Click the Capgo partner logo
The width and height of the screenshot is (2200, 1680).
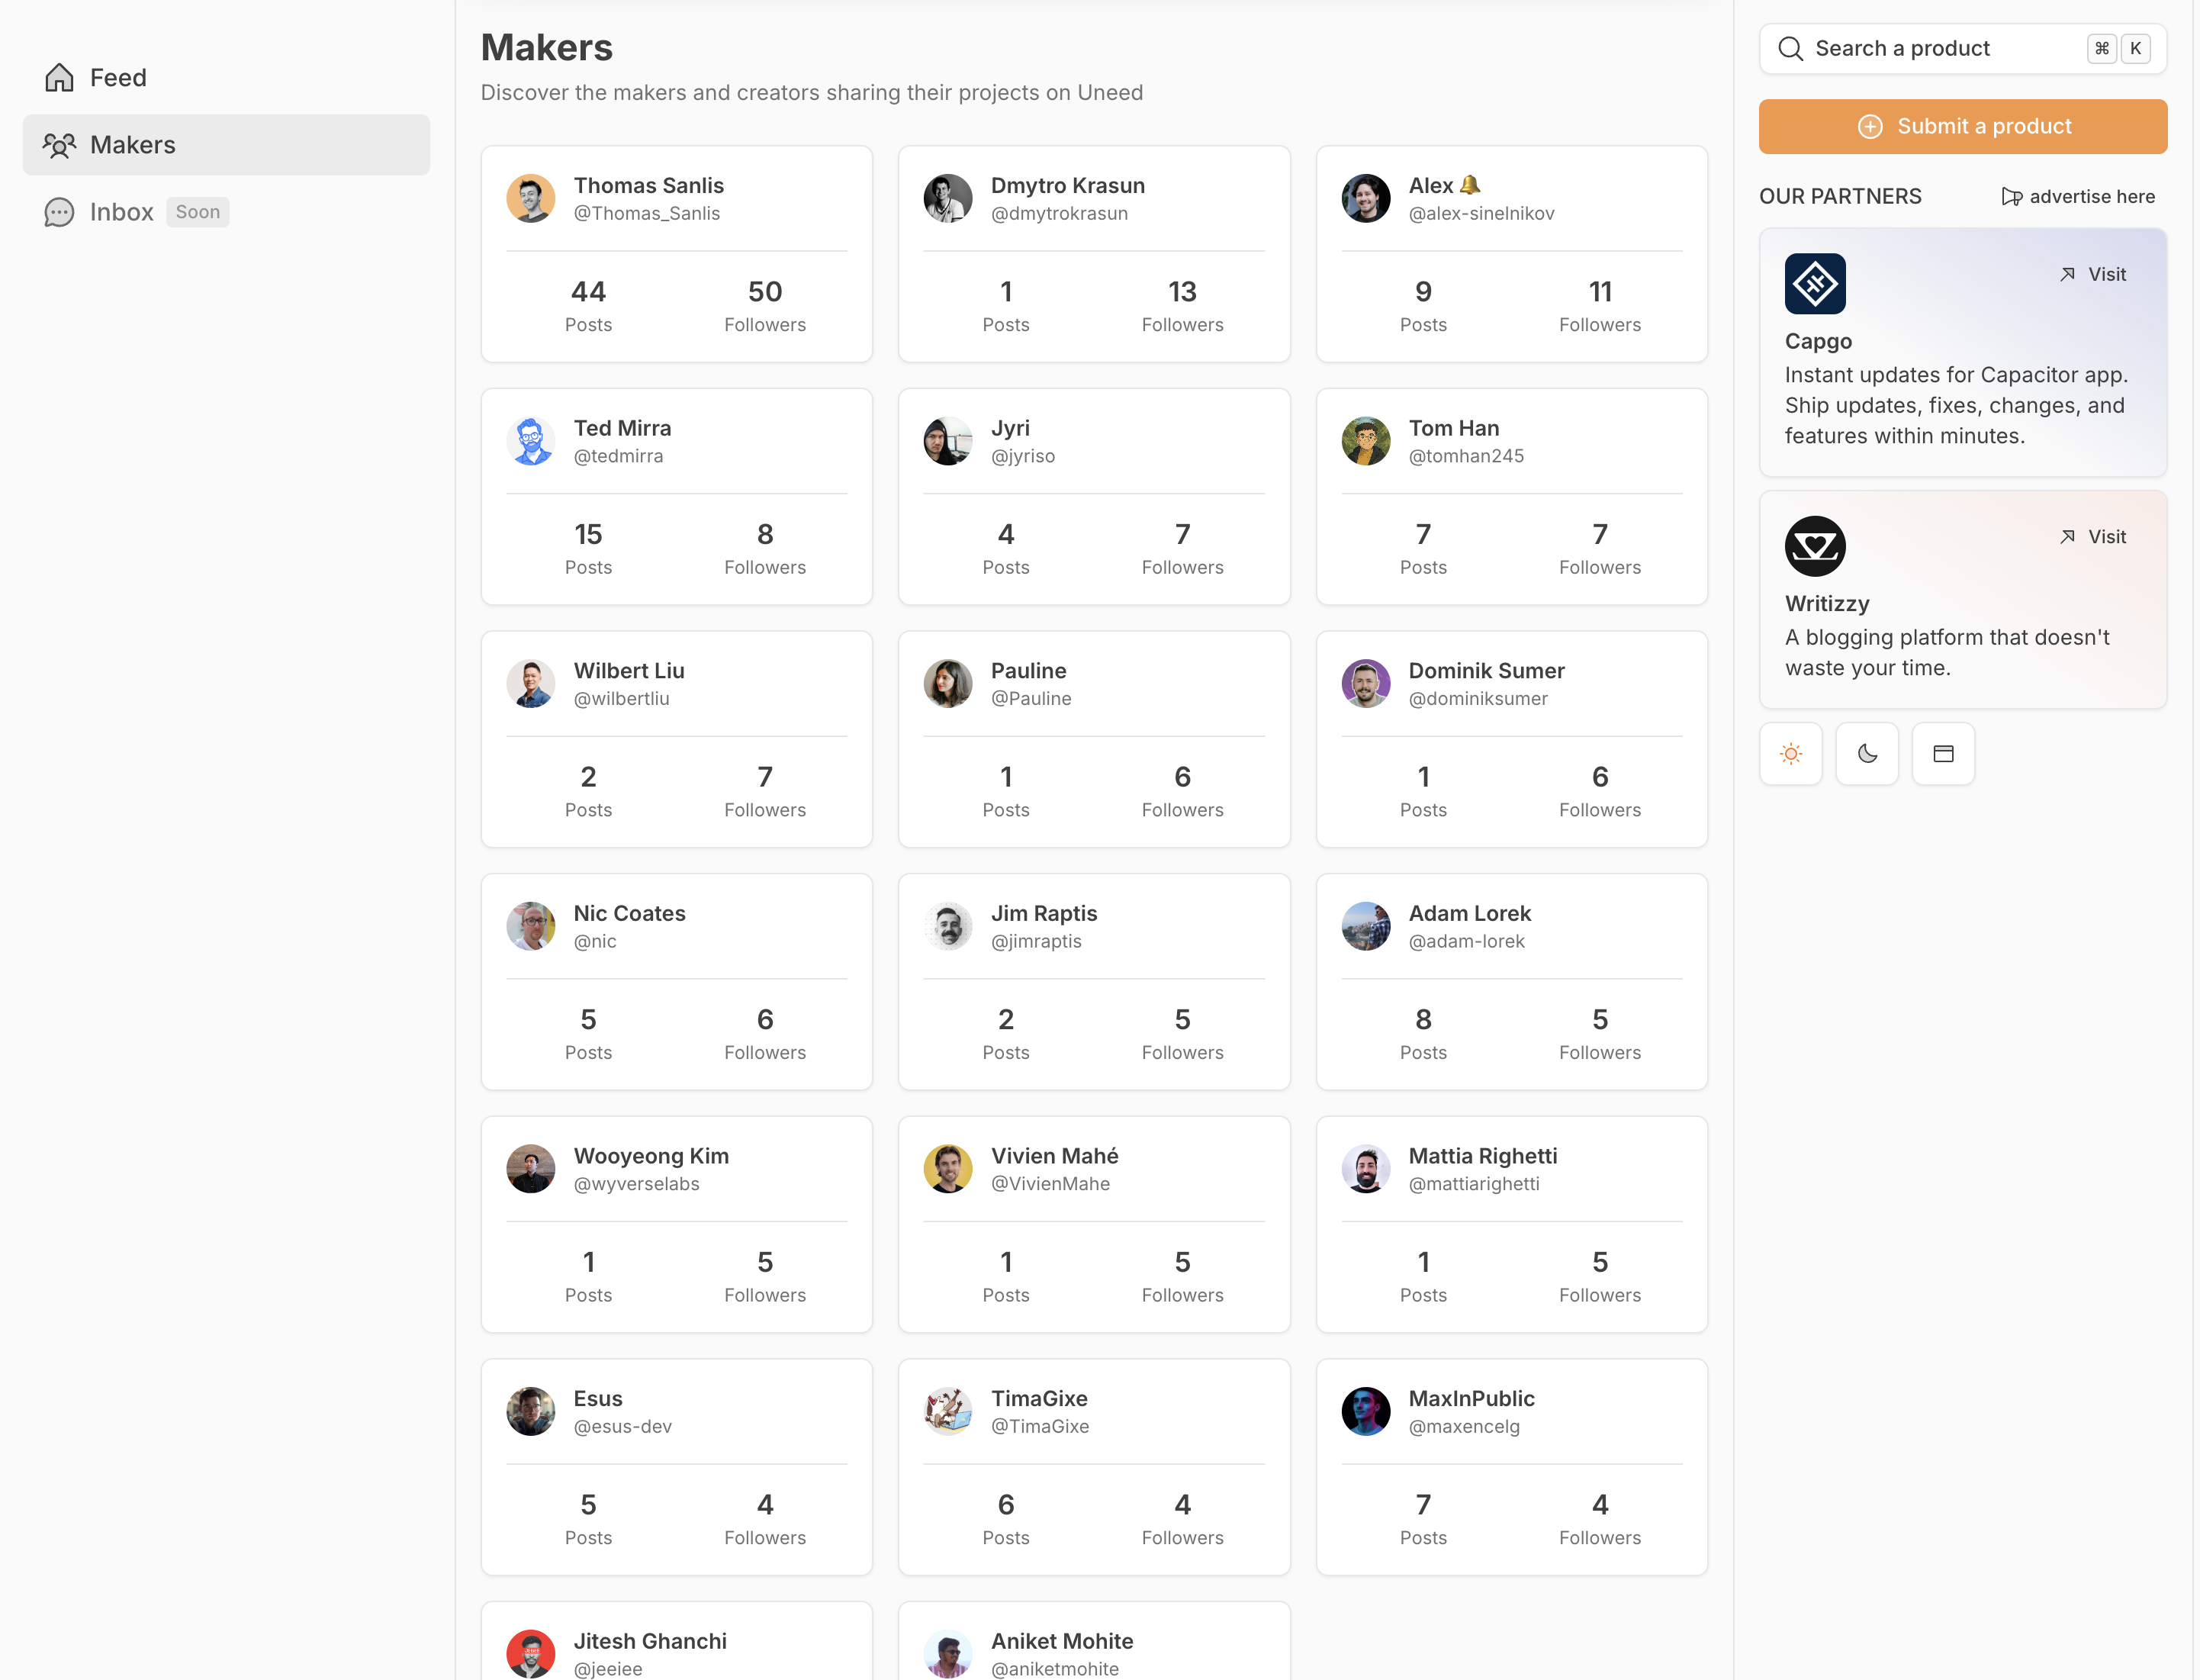pyautogui.click(x=1815, y=283)
